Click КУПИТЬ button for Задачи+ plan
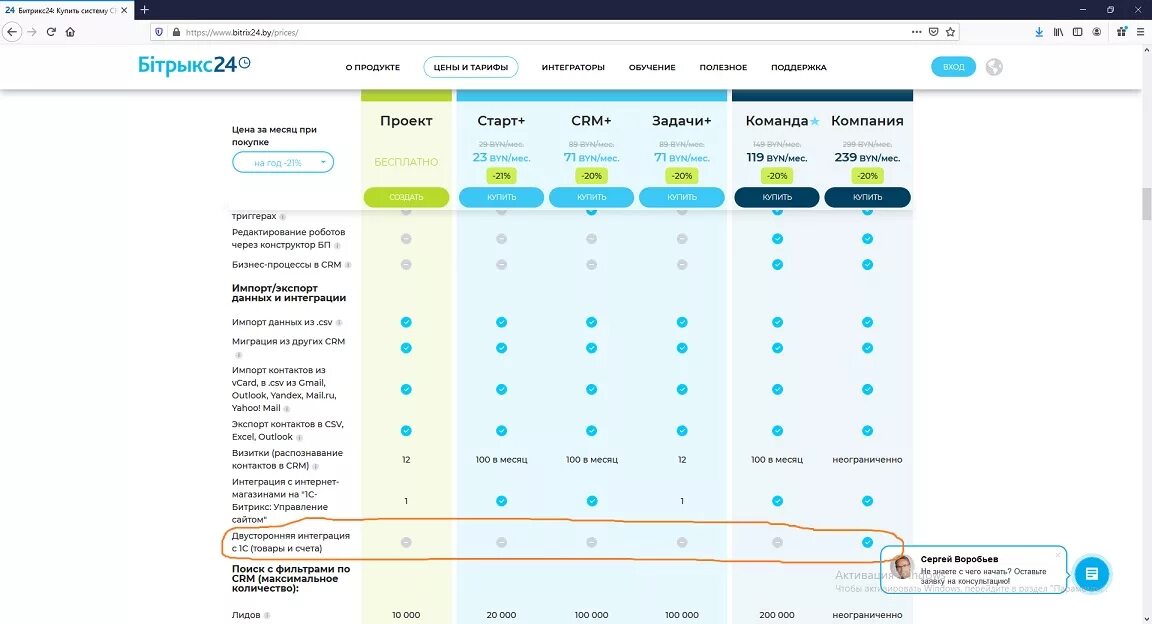 682,197
